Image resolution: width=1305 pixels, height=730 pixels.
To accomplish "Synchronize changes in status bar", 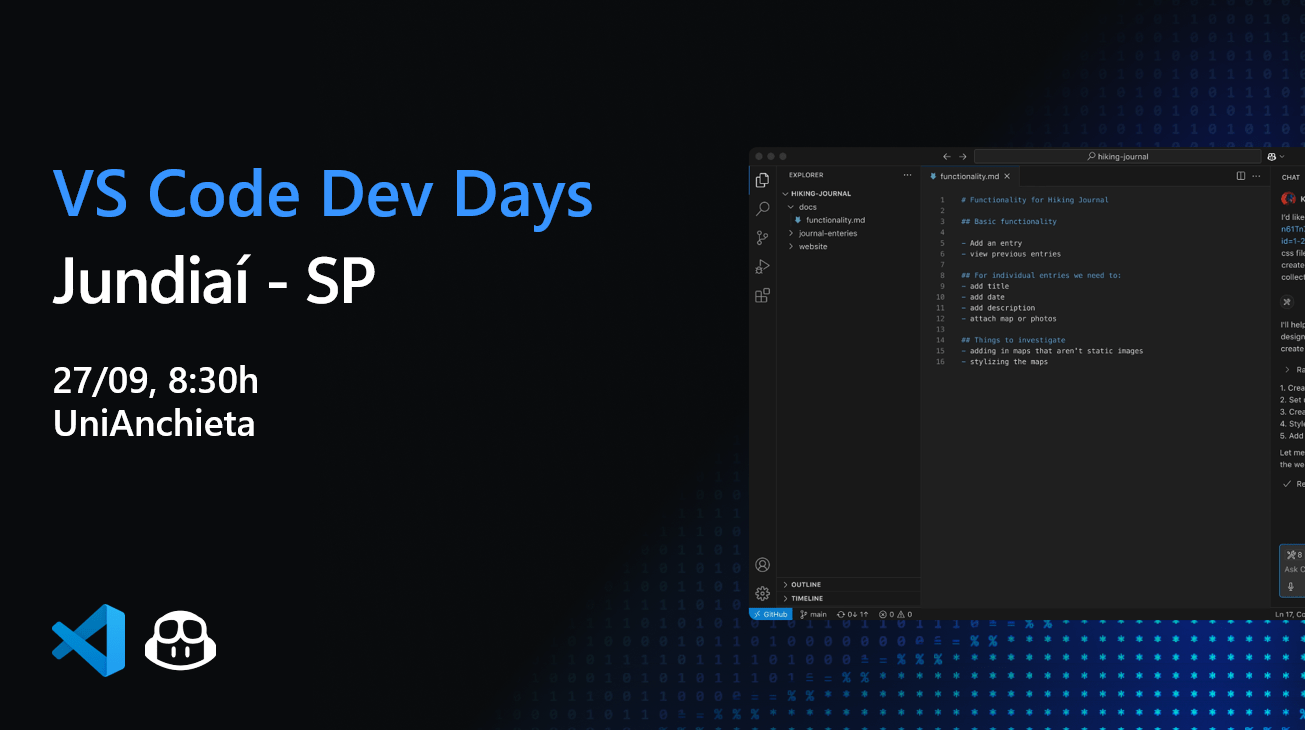I will (x=853, y=614).
